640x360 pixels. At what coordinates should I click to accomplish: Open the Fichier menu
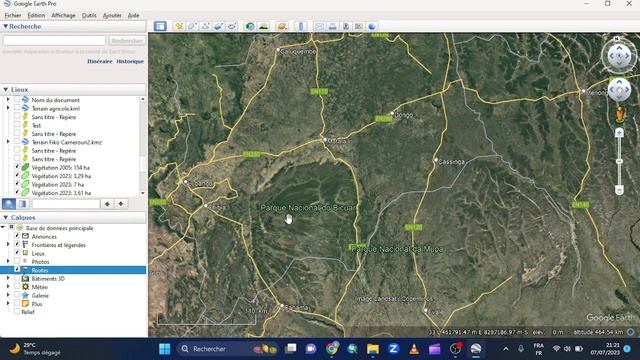(13, 15)
